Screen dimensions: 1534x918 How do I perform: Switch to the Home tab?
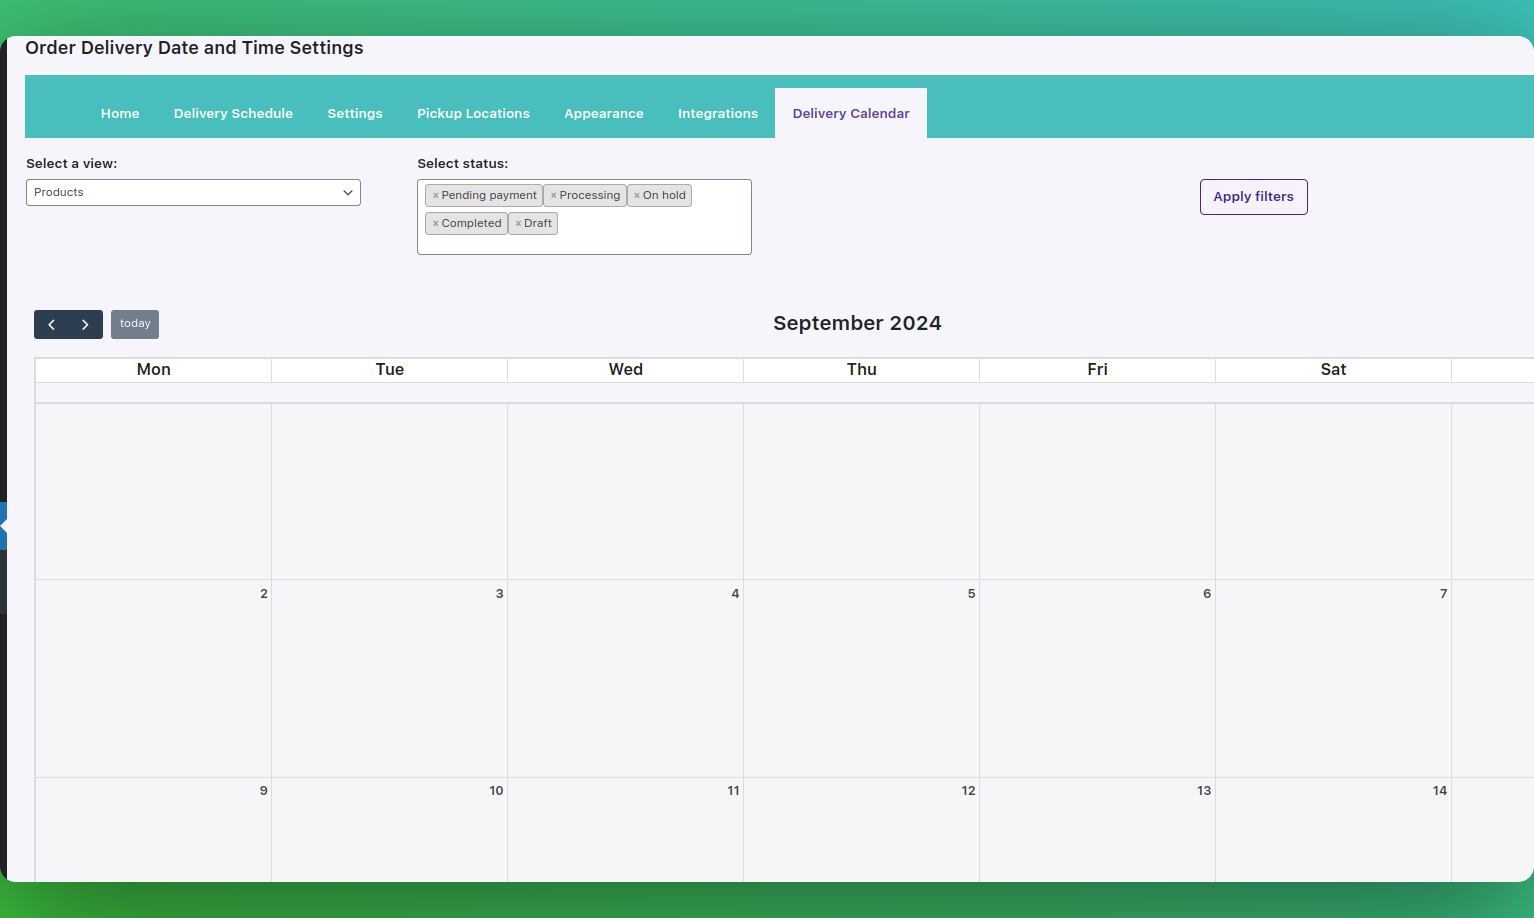120,114
